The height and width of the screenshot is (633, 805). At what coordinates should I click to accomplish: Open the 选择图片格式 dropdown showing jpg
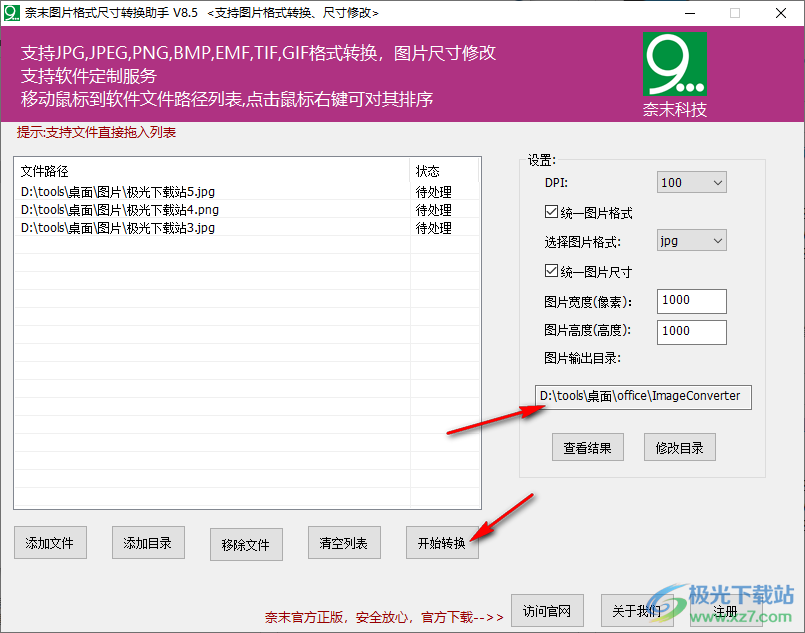692,240
